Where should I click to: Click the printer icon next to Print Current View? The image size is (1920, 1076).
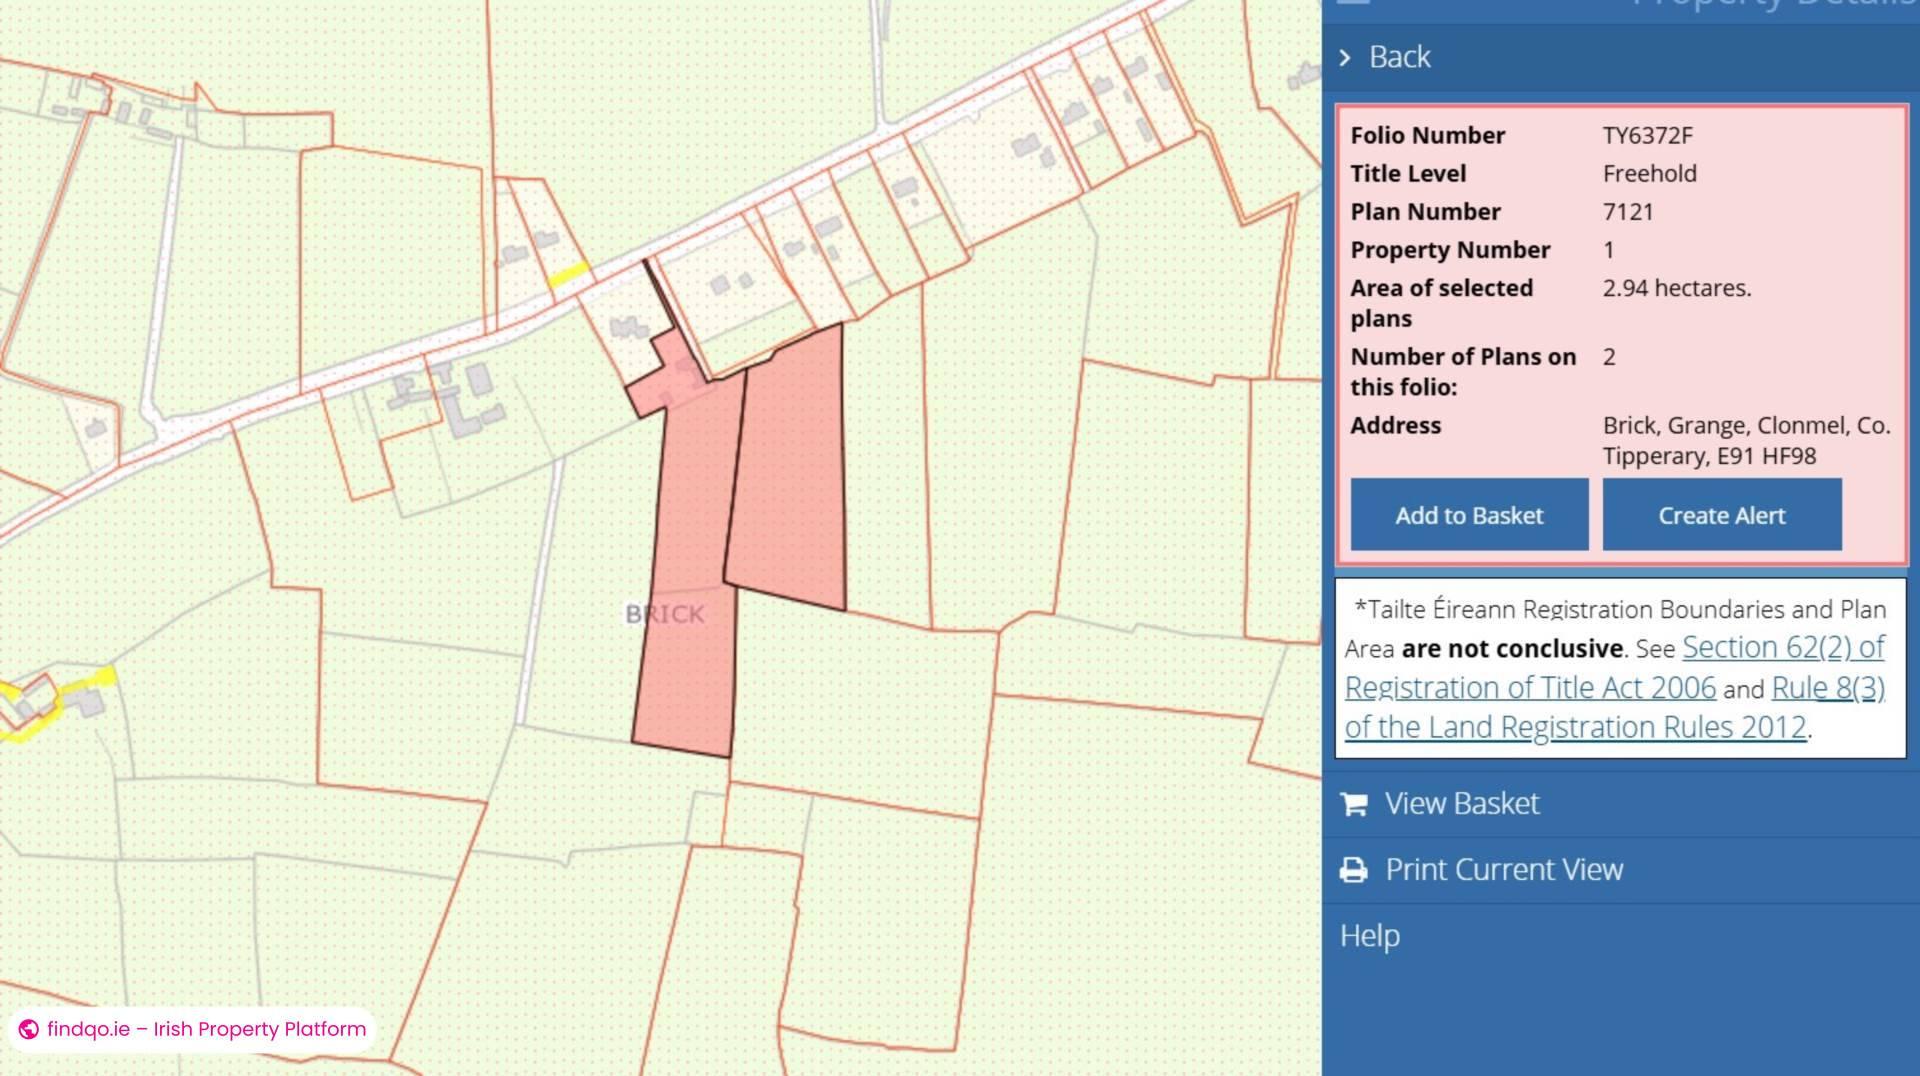[1355, 869]
